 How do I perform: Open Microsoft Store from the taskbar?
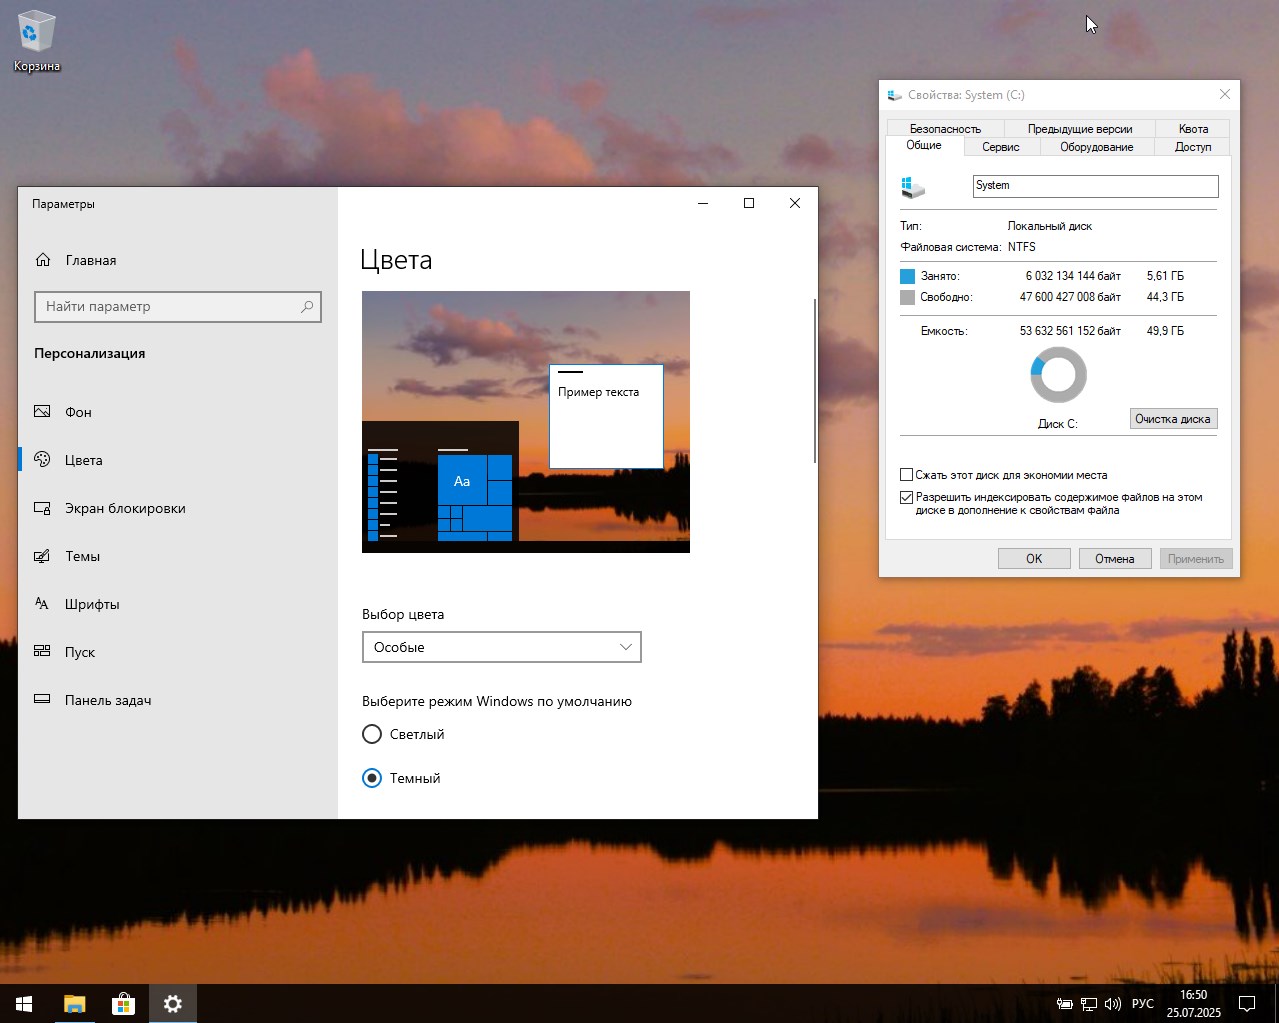point(123,1003)
